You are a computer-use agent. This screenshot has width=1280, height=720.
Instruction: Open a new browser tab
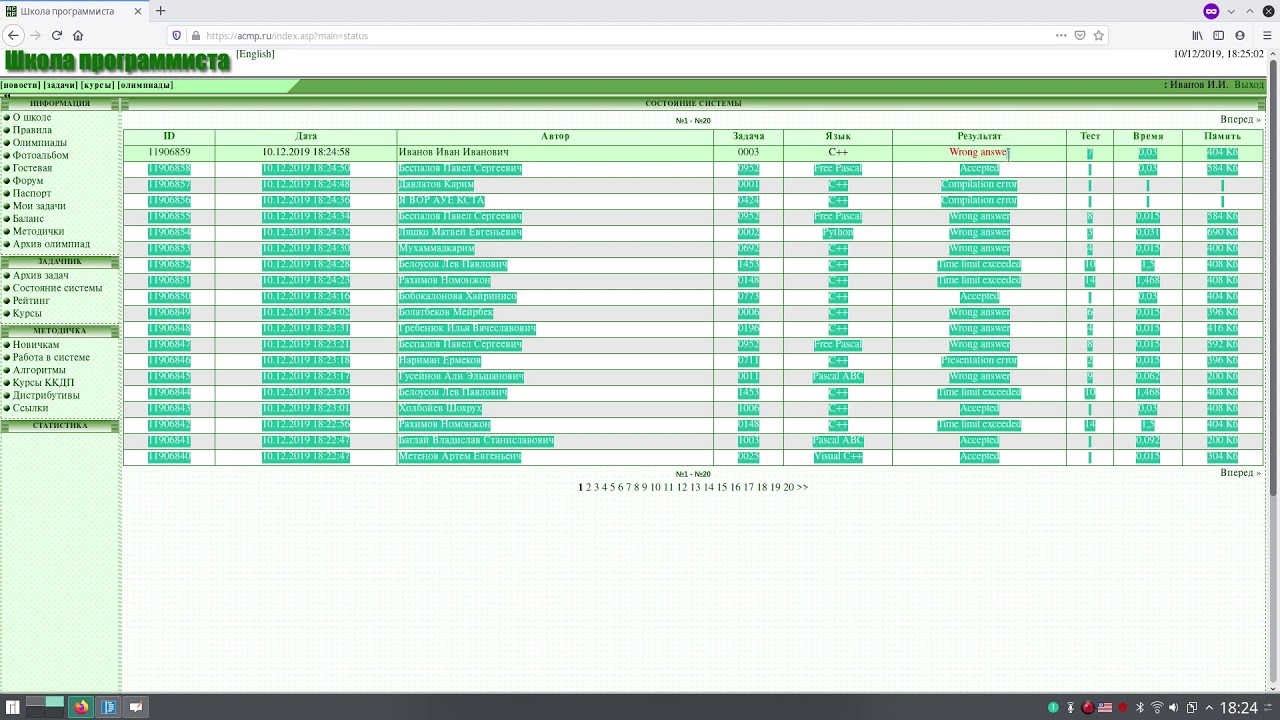pyautogui.click(x=160, y=11)
